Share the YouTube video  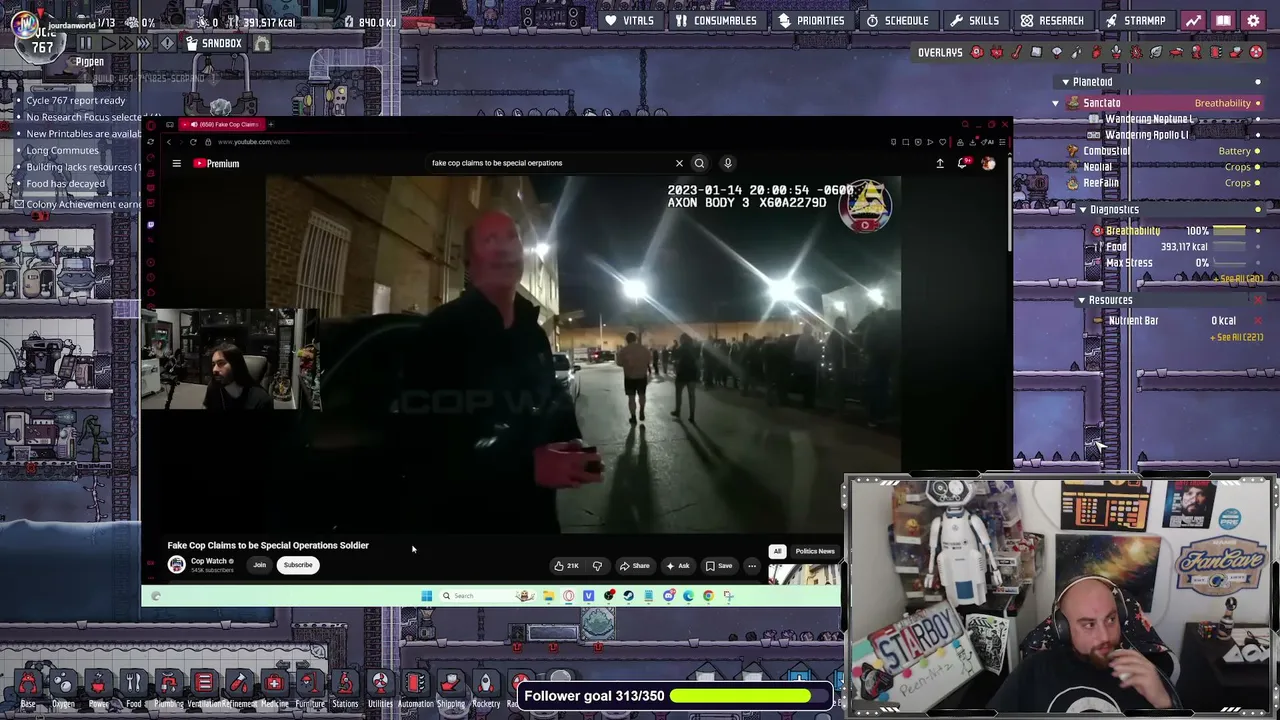pyautogui.click(x=634, y=566)
